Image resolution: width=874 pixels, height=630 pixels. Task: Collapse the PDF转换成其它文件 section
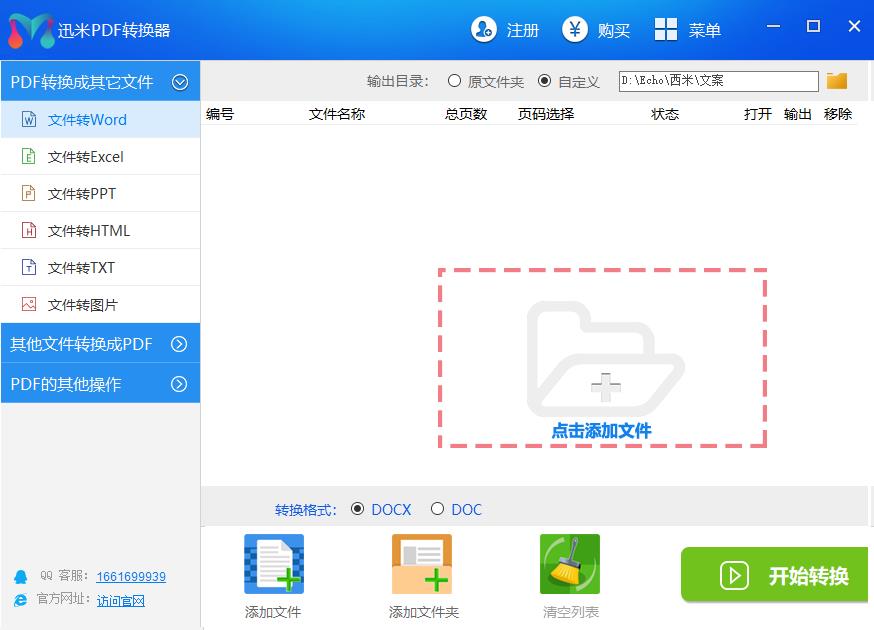pyautogui.click(x=180, y=82)
